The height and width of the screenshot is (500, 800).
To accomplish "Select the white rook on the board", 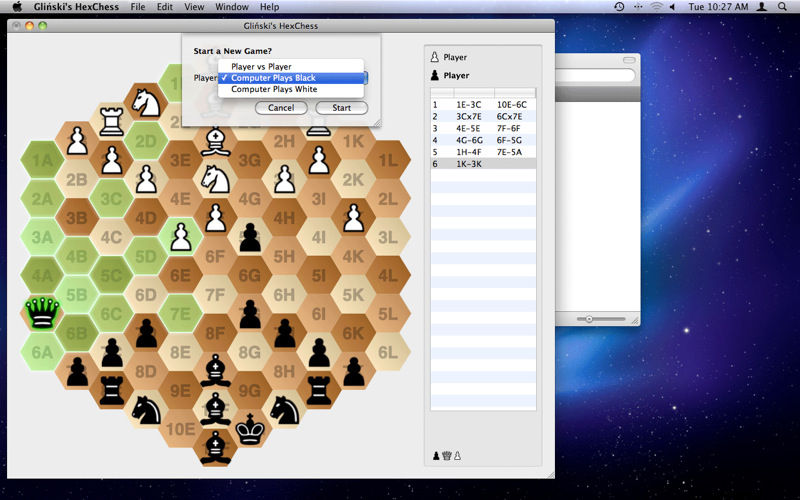I will 111,121.
